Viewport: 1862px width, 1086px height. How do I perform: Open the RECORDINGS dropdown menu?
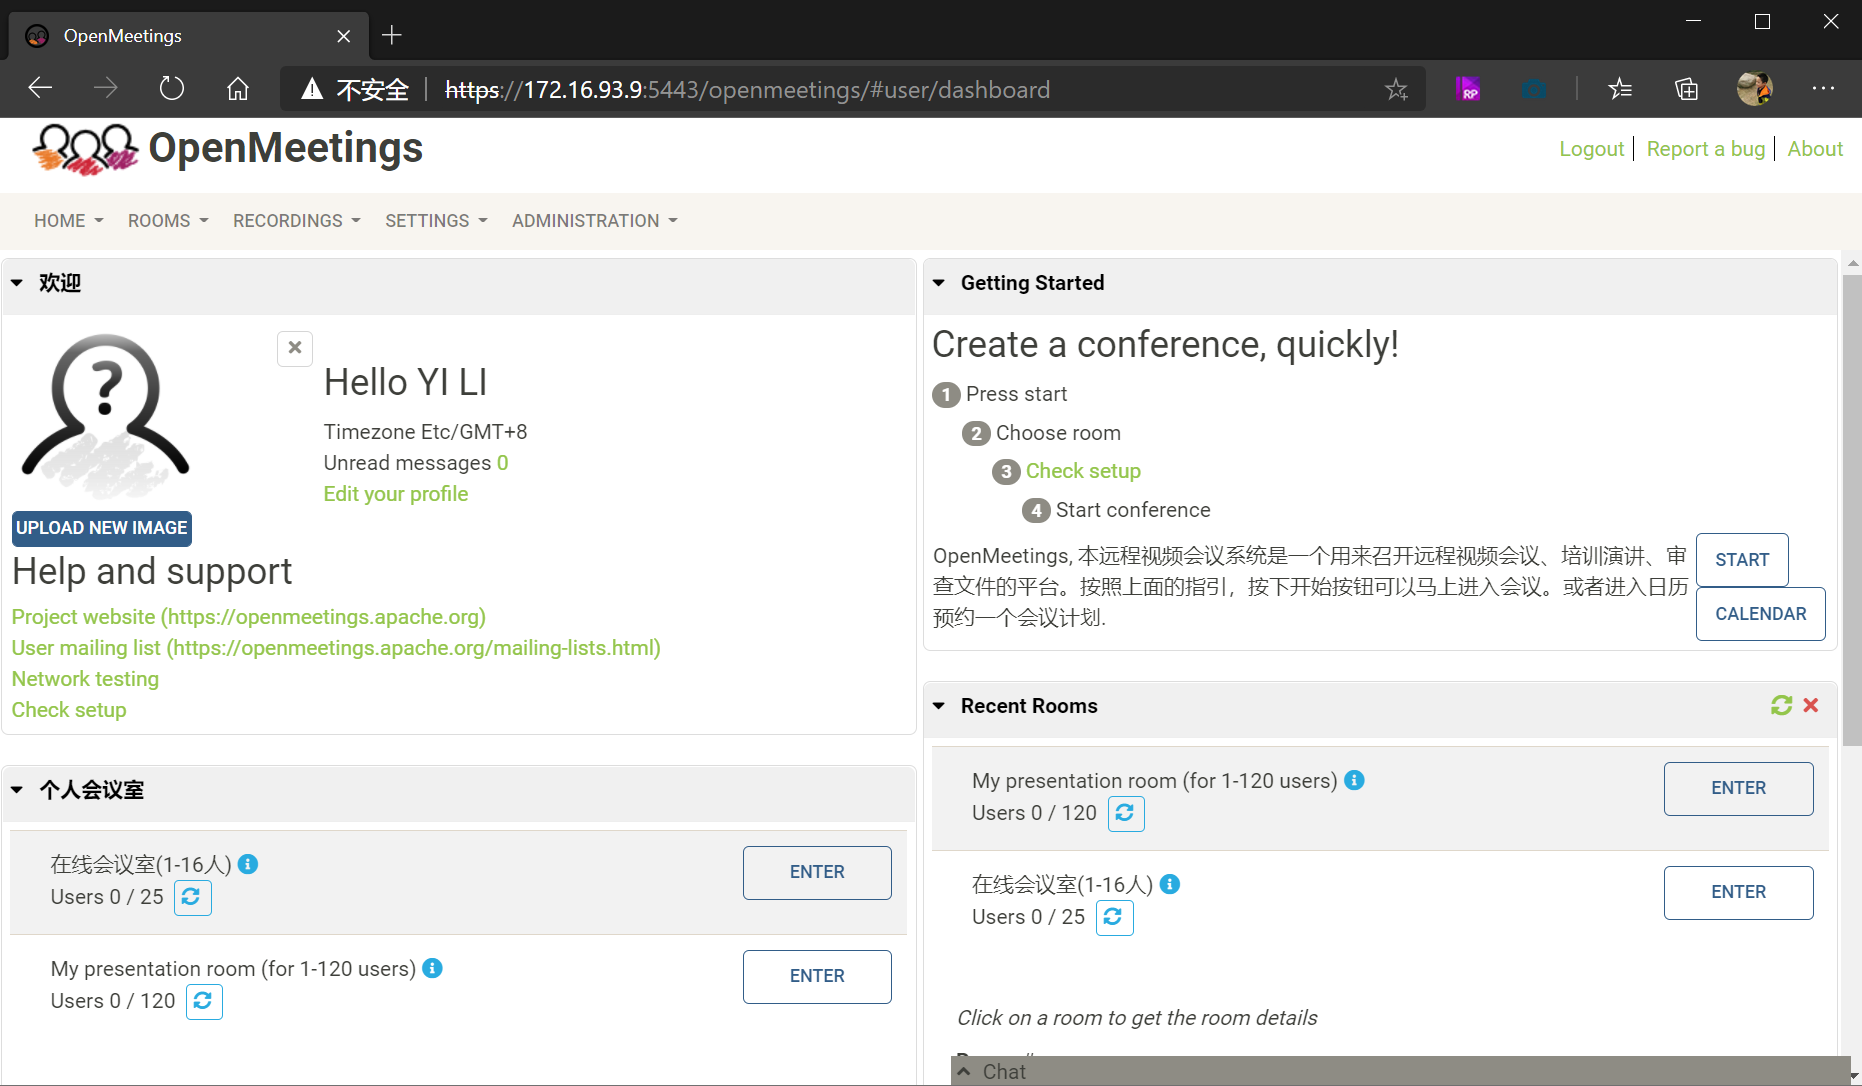(296, 221)
